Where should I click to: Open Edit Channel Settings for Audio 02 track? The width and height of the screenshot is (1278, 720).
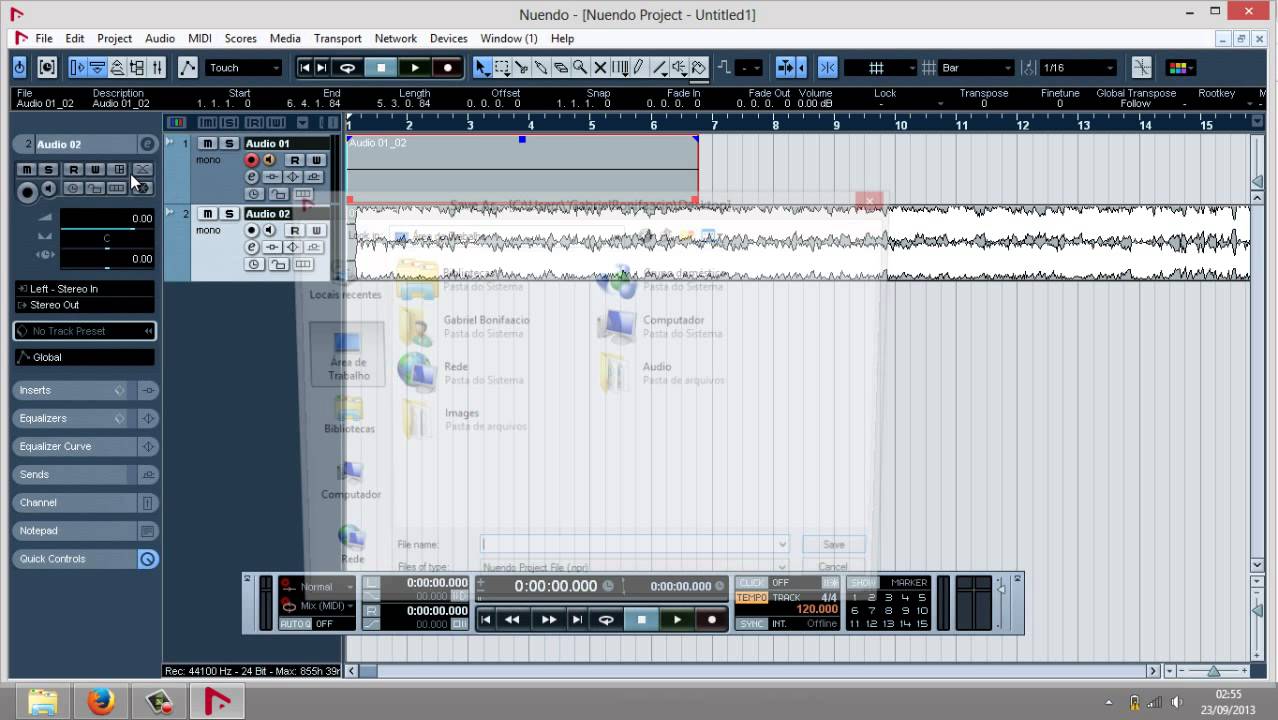click(252, 247)
